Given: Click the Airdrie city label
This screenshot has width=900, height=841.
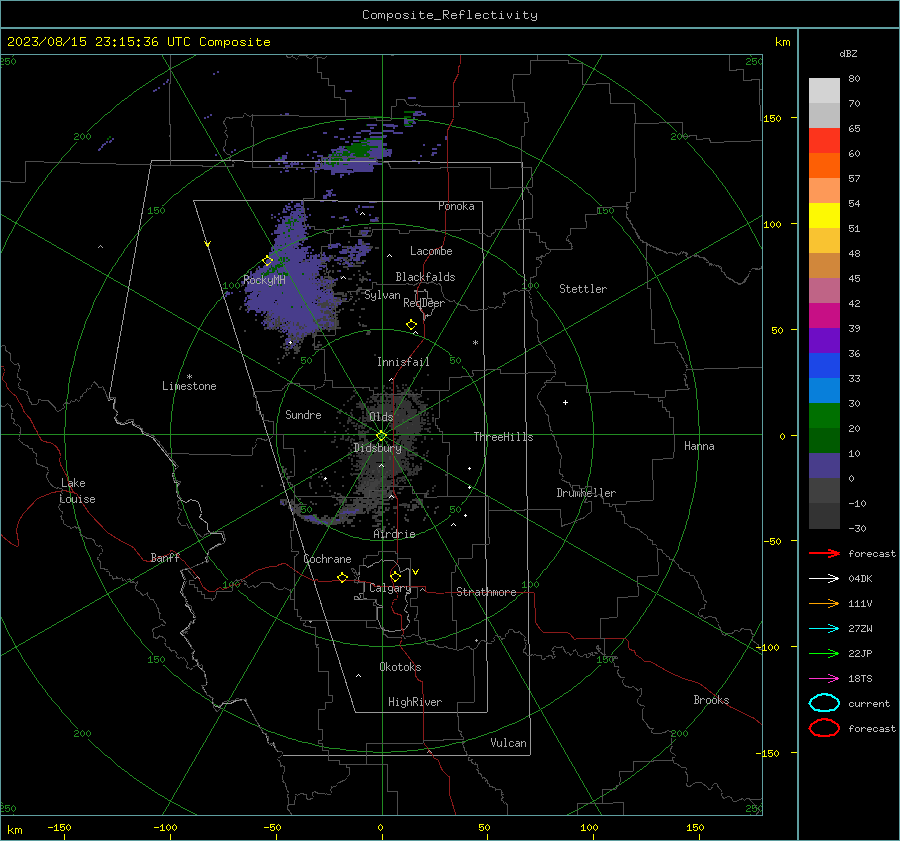Looking at the screenshot, I should [x=394, y=534].
